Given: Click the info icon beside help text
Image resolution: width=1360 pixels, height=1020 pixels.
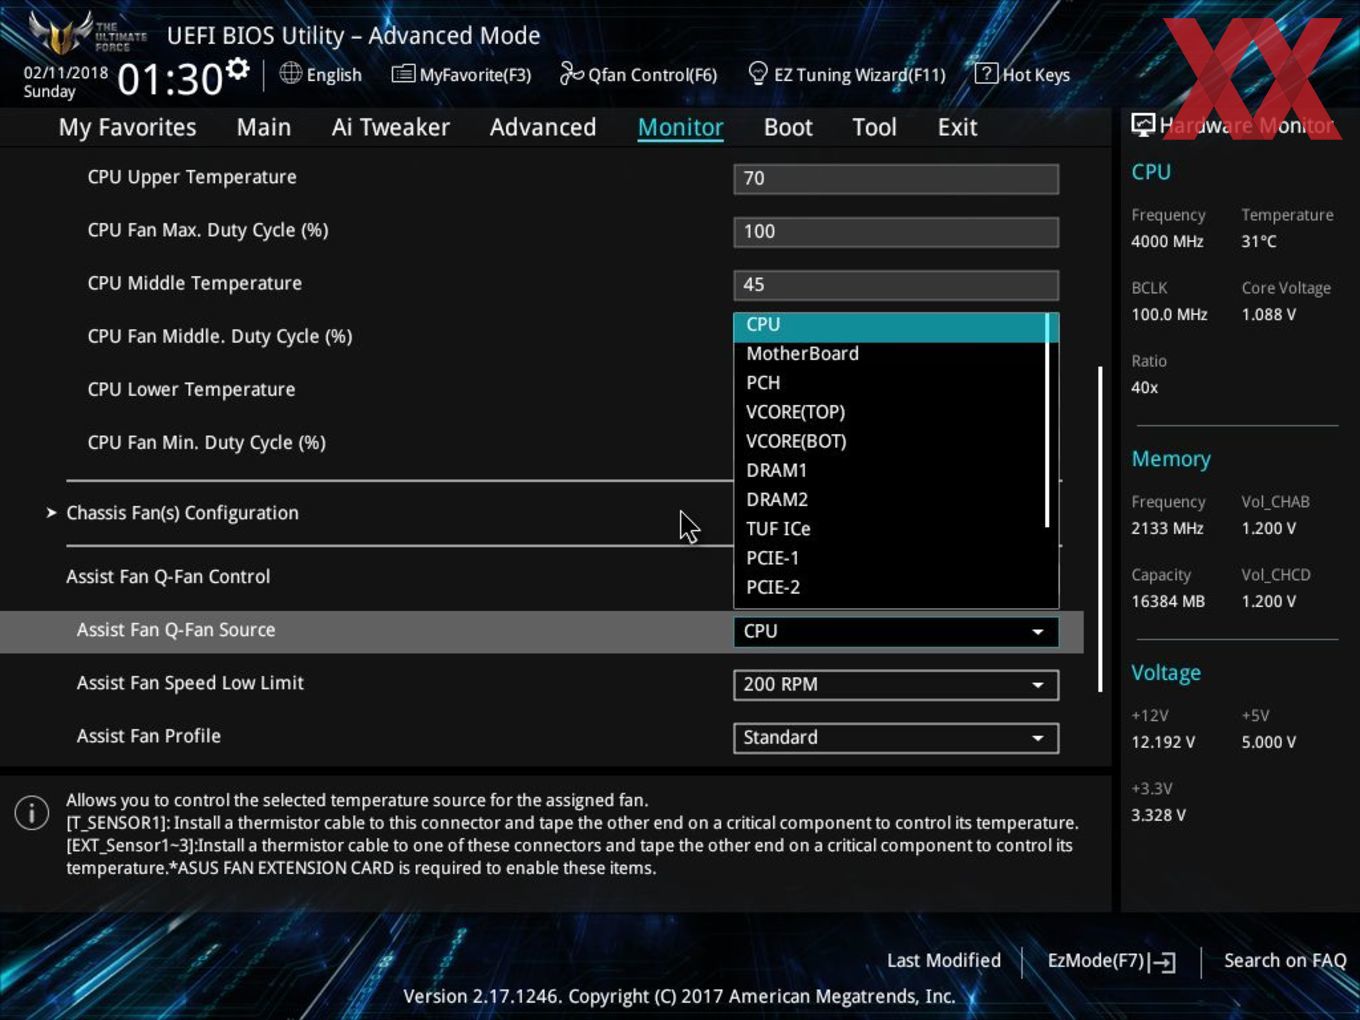Looking at the screenshot, I should [x=32, y=813].
